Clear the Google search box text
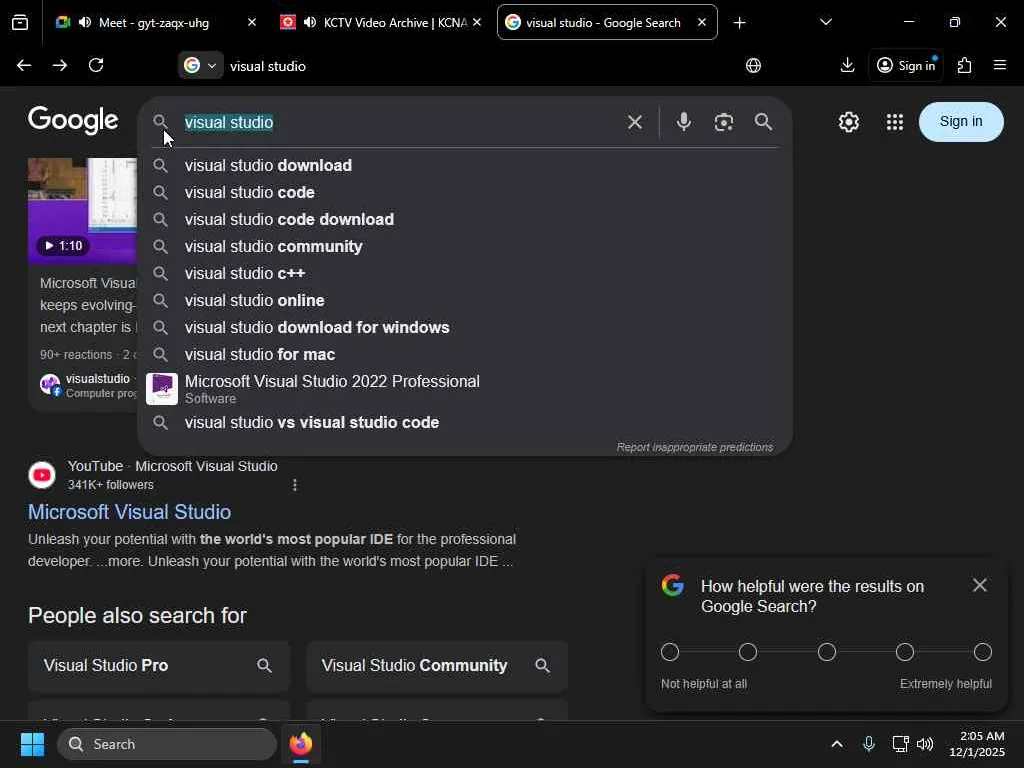 [635, 122]
